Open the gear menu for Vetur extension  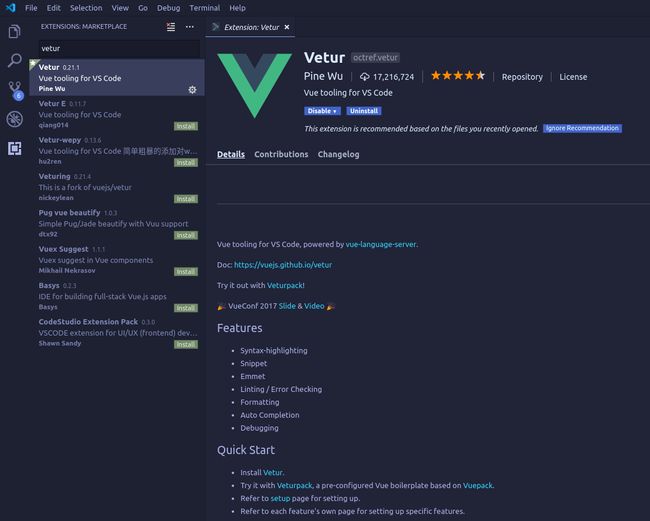click(x=192, y=90)
